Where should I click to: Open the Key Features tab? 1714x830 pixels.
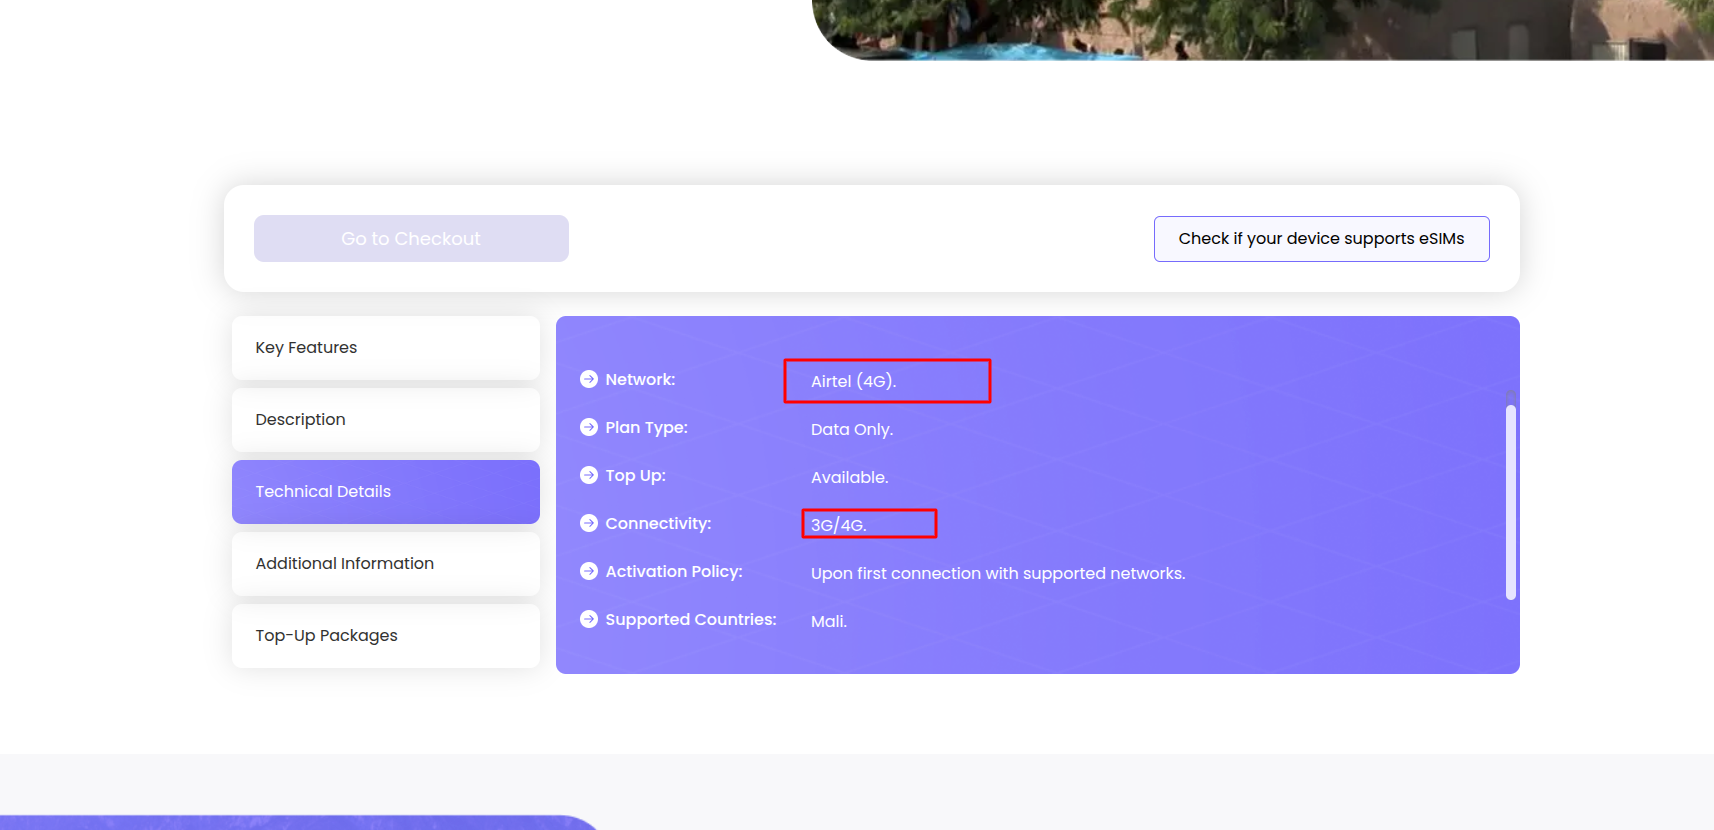point(385,348)
